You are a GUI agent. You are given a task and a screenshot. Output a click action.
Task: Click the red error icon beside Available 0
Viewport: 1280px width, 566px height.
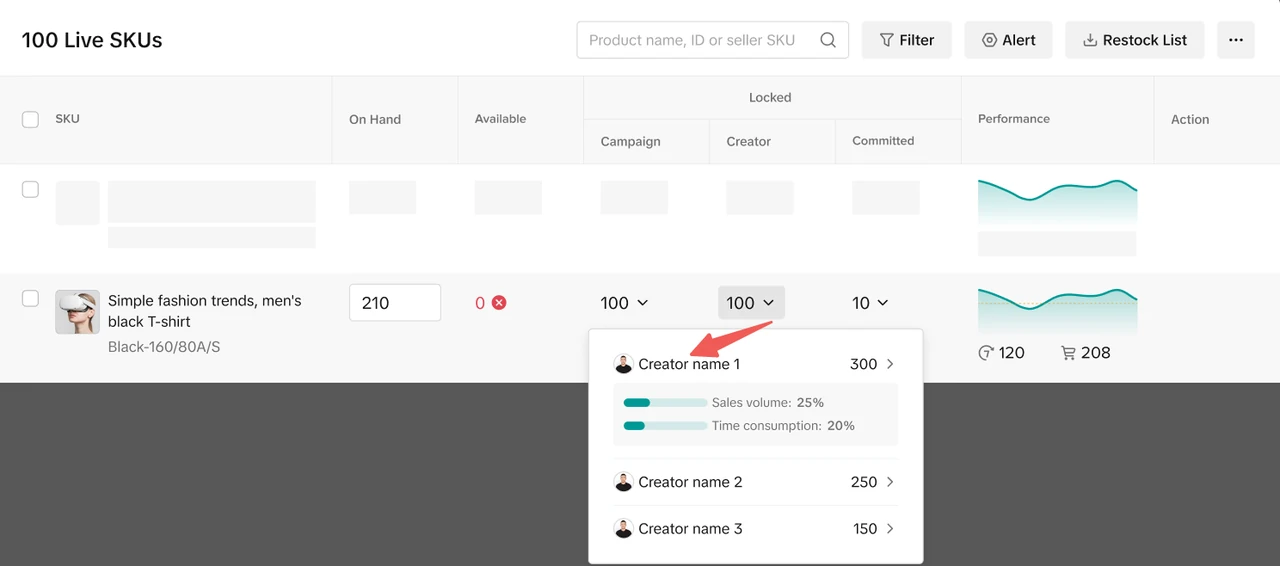point(499,302)
